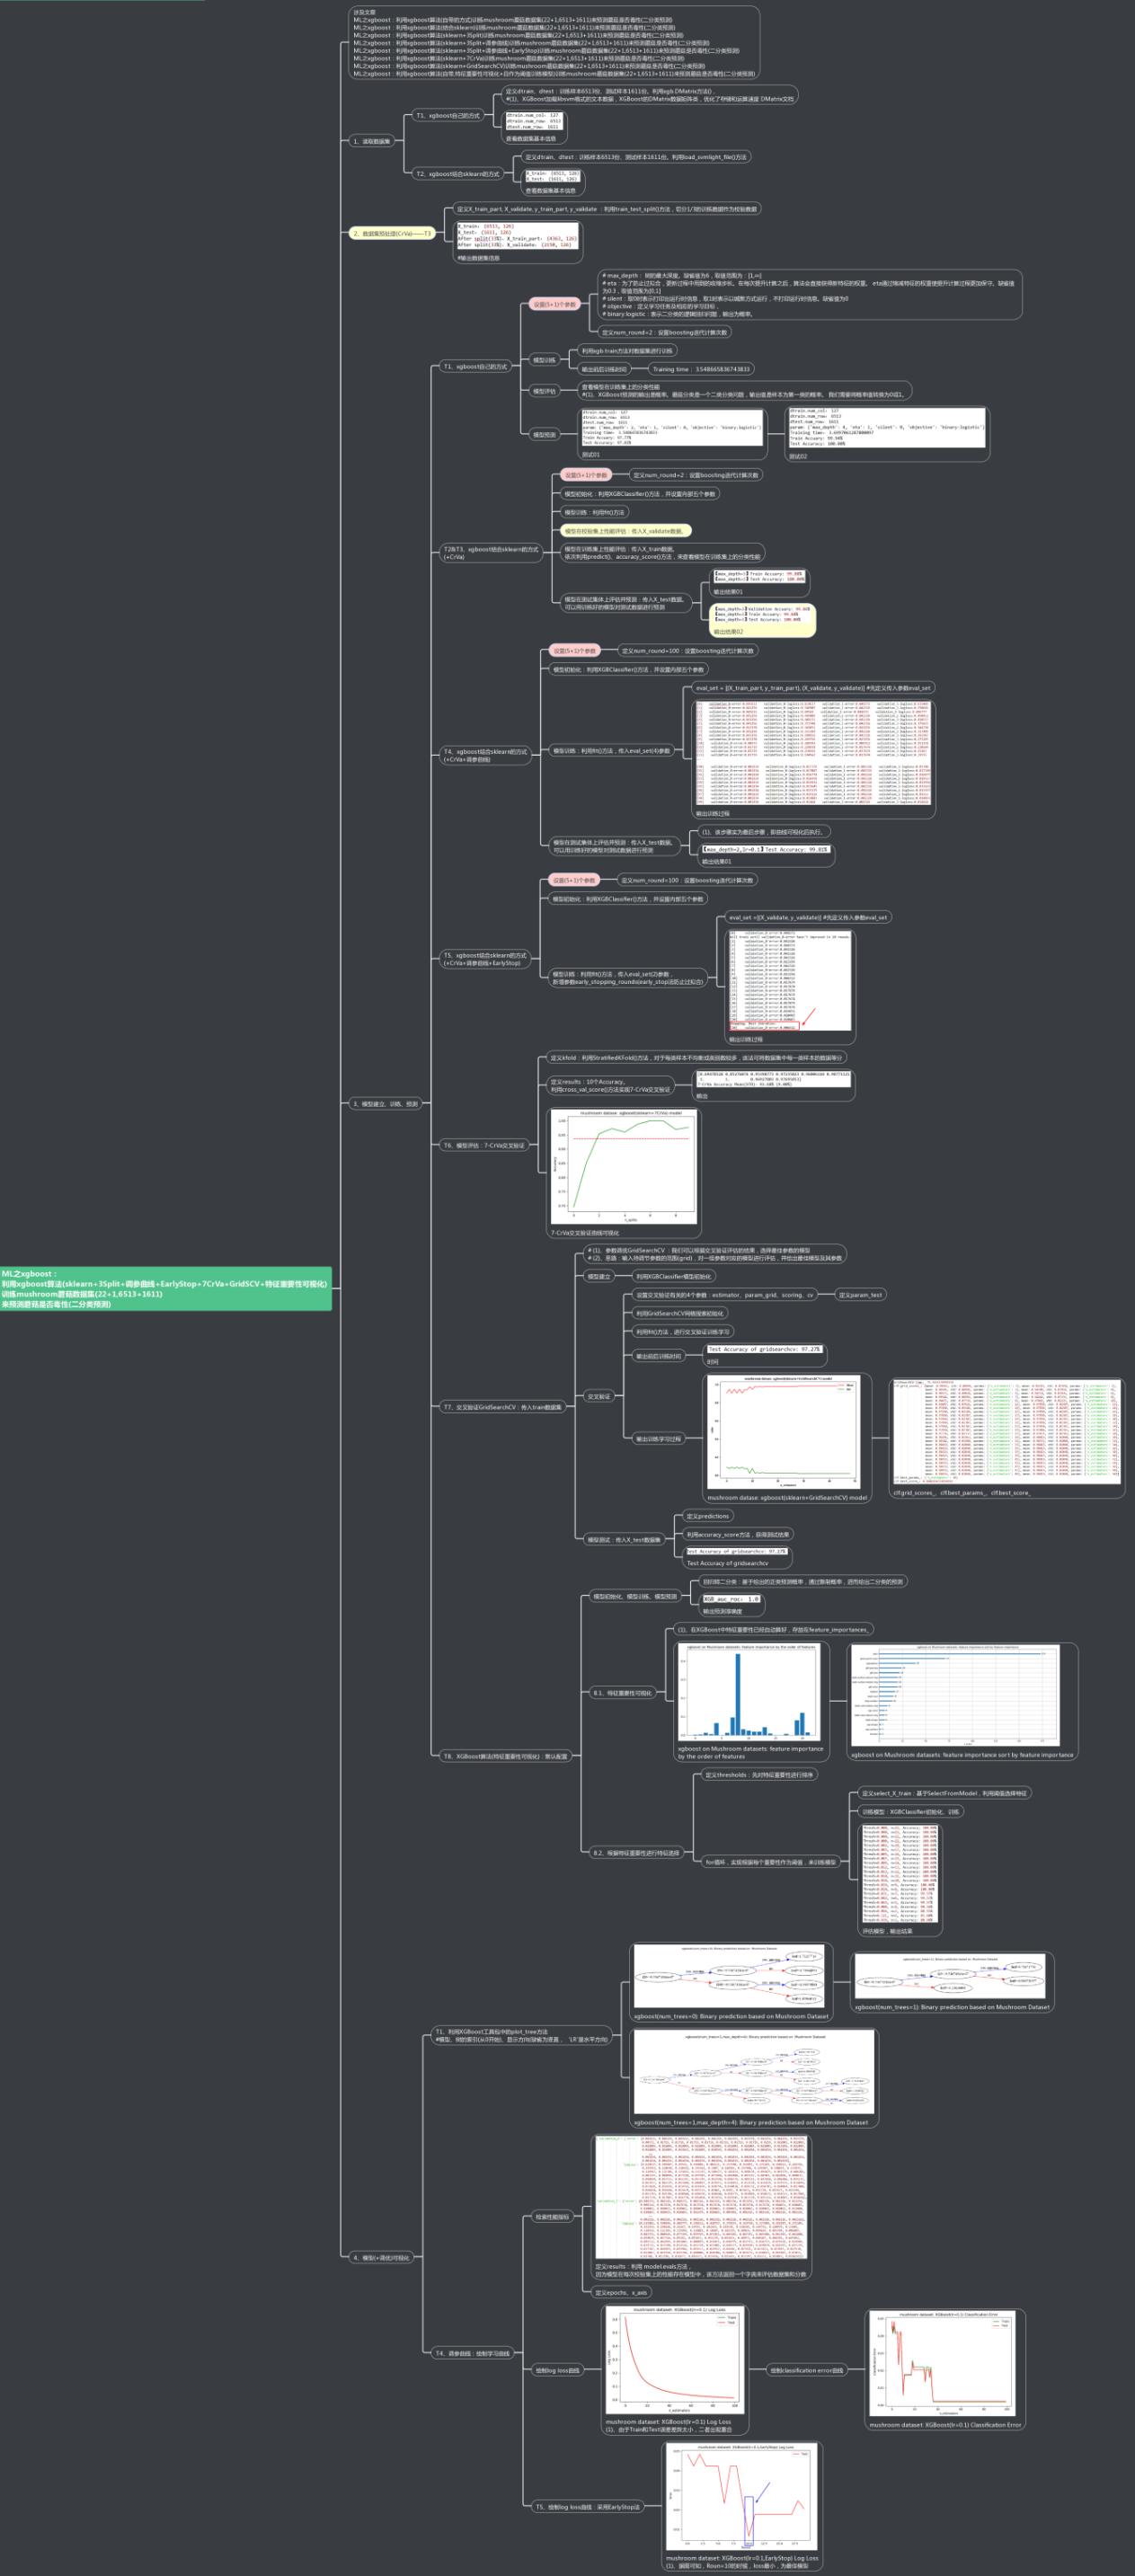Viewport: 1135px width, 2576px height.
Task: Click the Training time: 3.548665836743833 node
Action: point(701,369)
